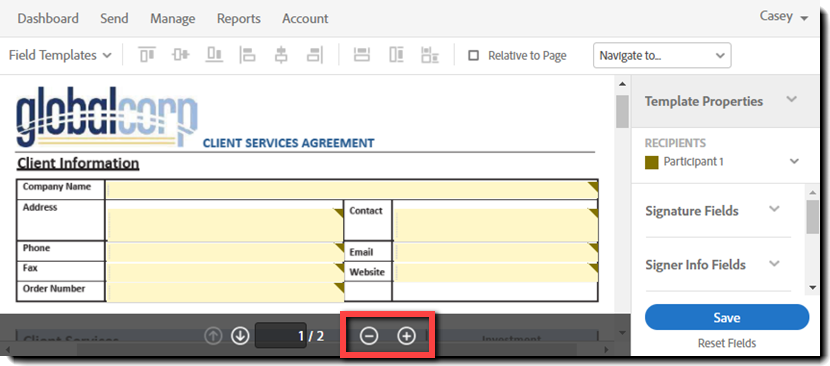Screen dimensions: 830x366
Task: Expand the Participant 1 recipient list
Action: click(x=794, y=162)
